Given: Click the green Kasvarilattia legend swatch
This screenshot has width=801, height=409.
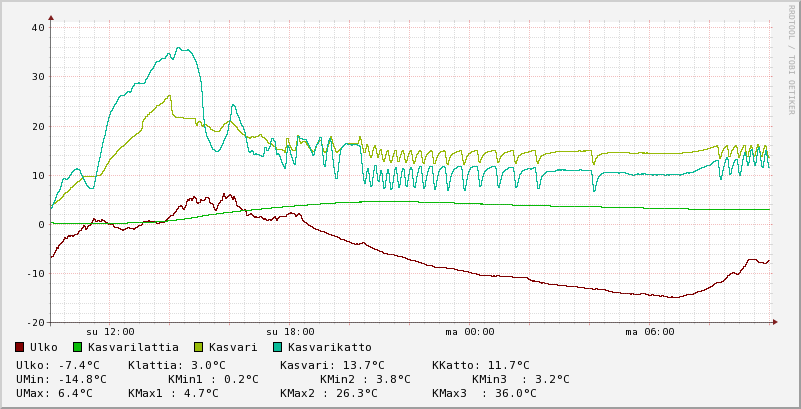Looking at the screenshot, I should [x=77, y=347].
